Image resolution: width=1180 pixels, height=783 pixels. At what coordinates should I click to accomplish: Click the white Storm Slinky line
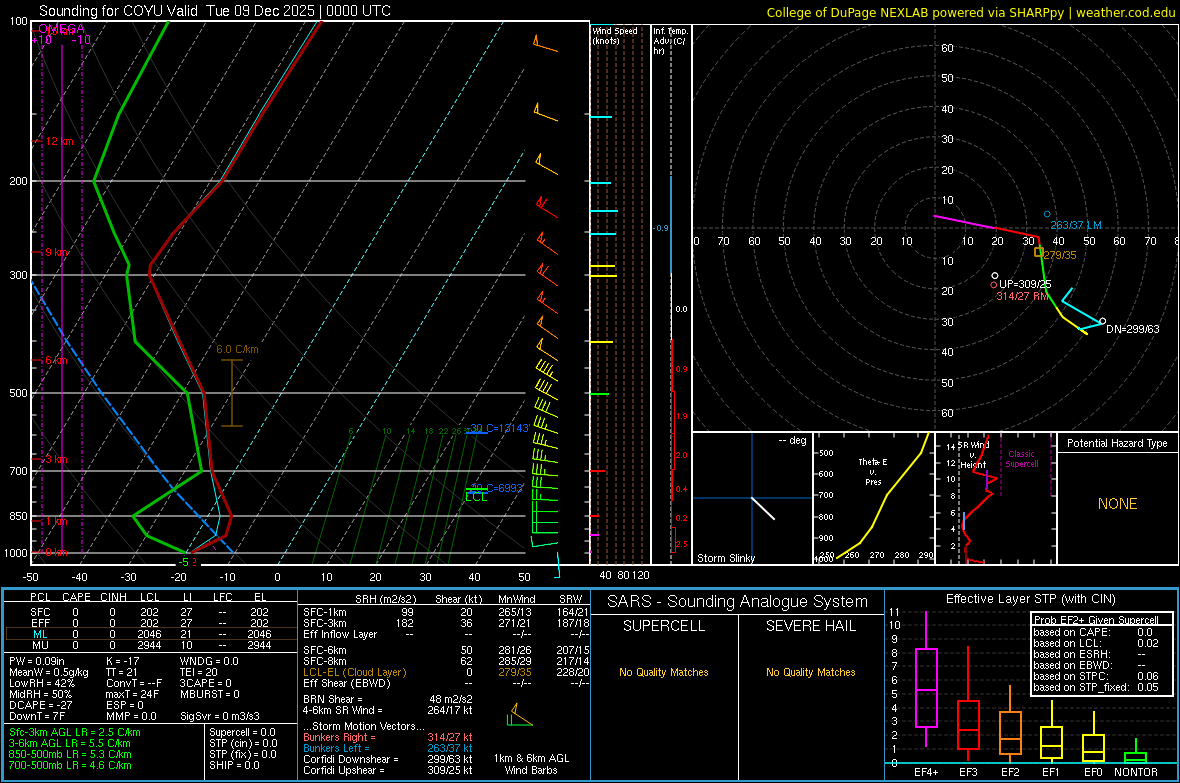click(763, 508)
